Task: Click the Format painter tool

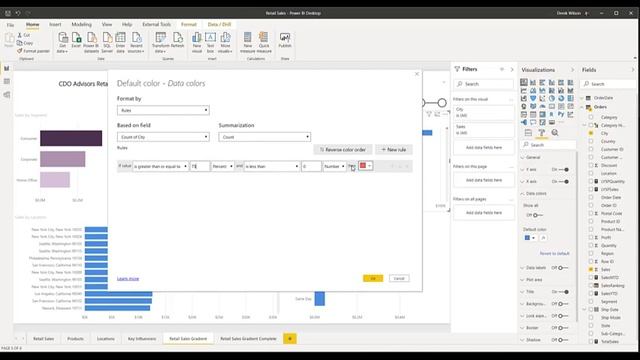Action: coord(33,51)
